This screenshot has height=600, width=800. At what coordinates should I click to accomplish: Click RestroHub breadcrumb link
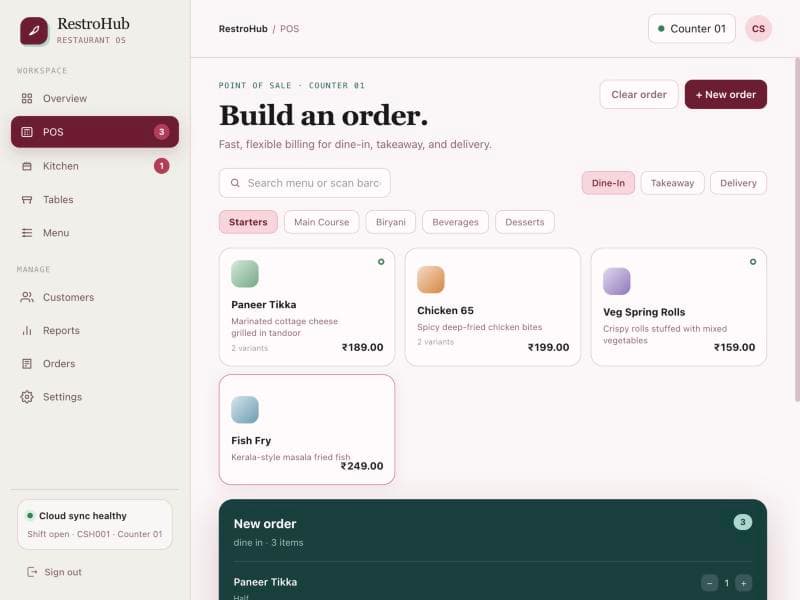point(243,29)
